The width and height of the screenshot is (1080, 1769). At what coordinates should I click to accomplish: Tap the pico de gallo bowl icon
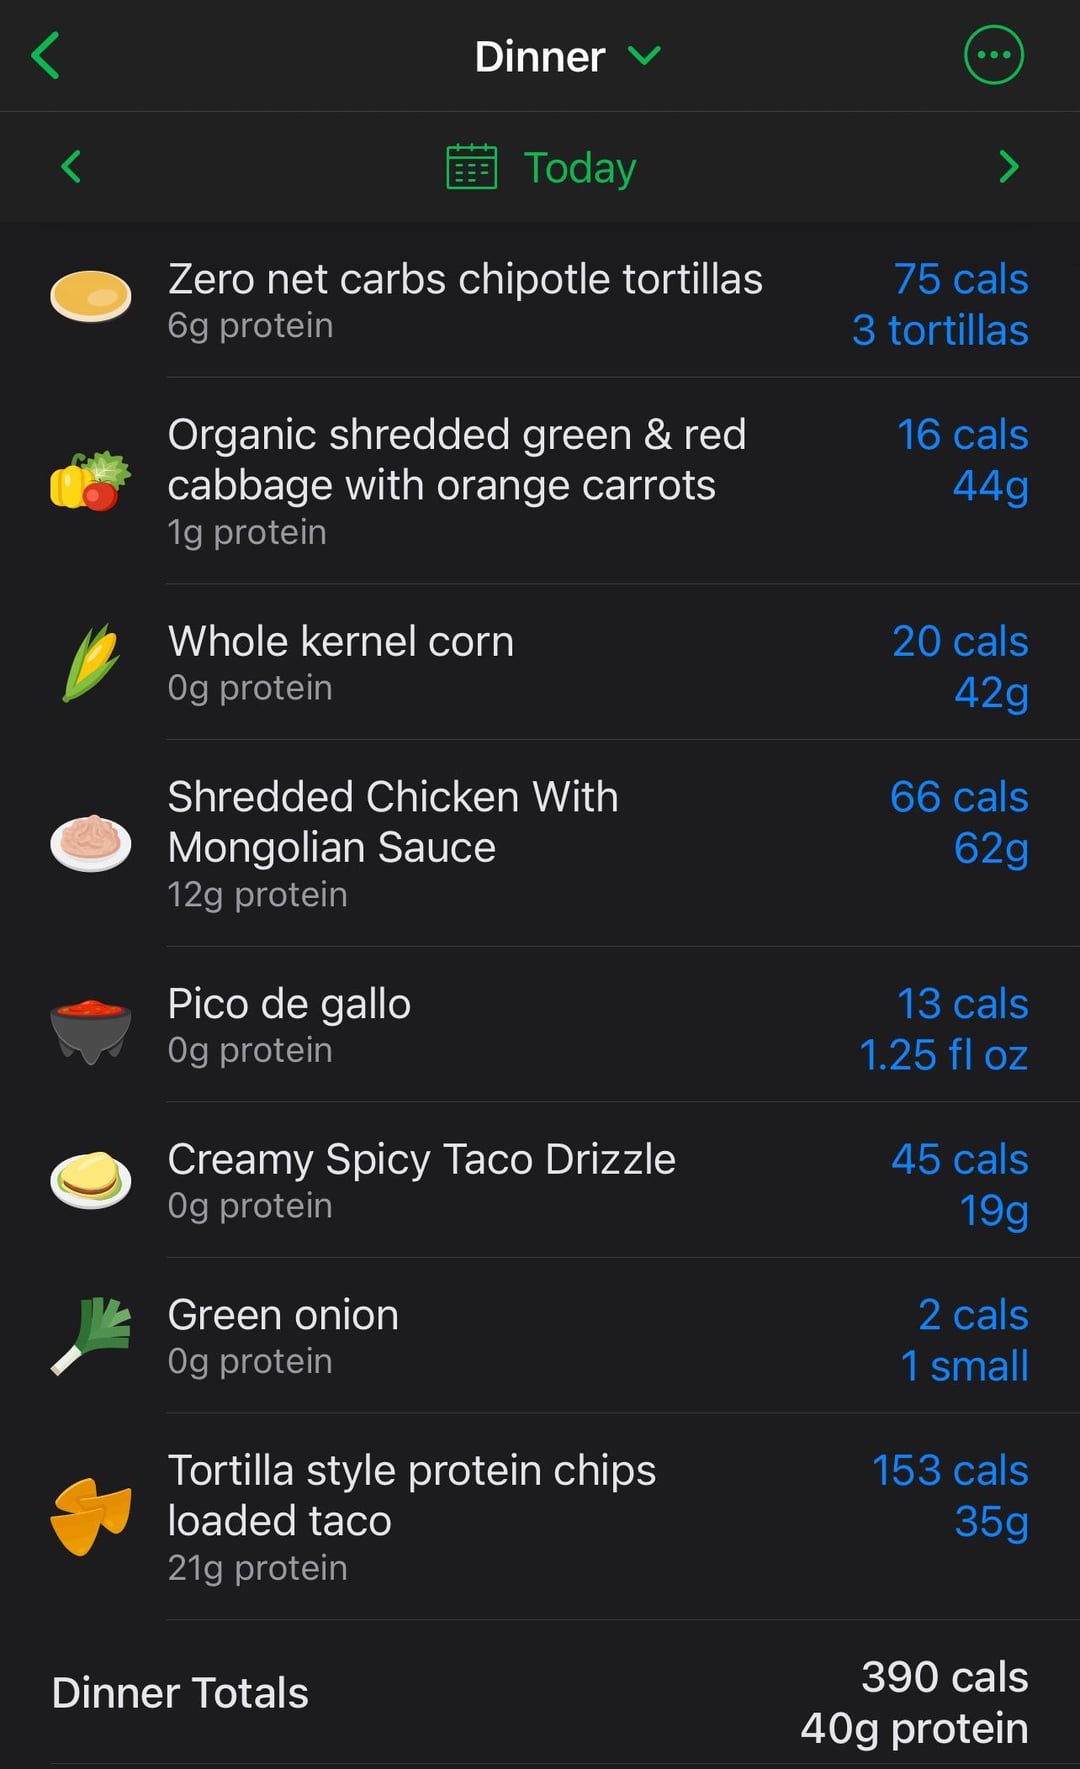click(91, 1028)
